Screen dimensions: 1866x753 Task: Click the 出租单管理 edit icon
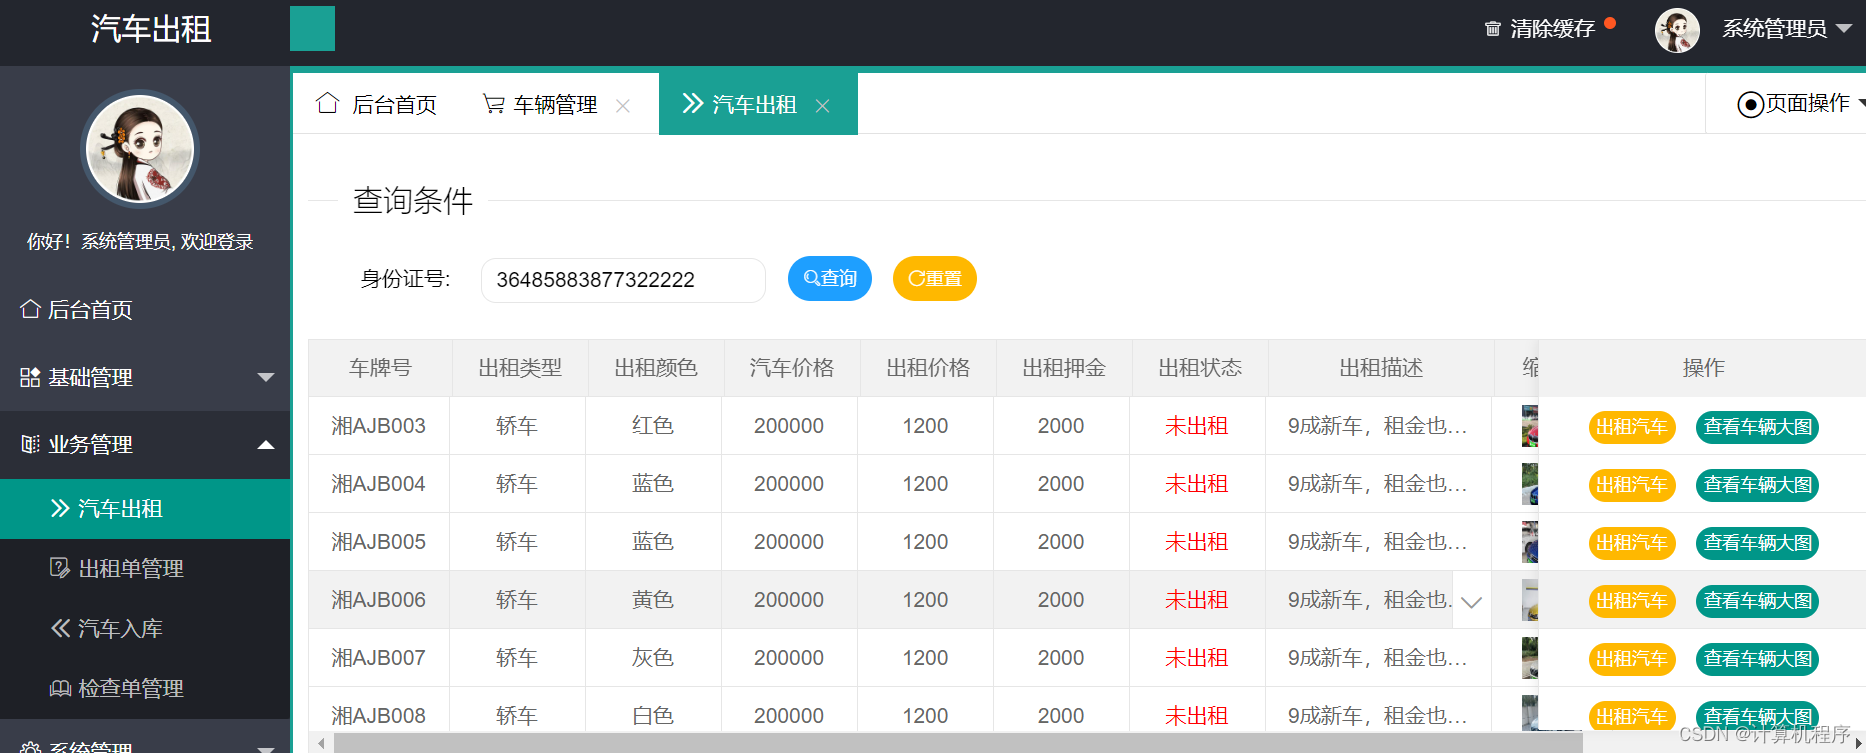click(60, 568)
